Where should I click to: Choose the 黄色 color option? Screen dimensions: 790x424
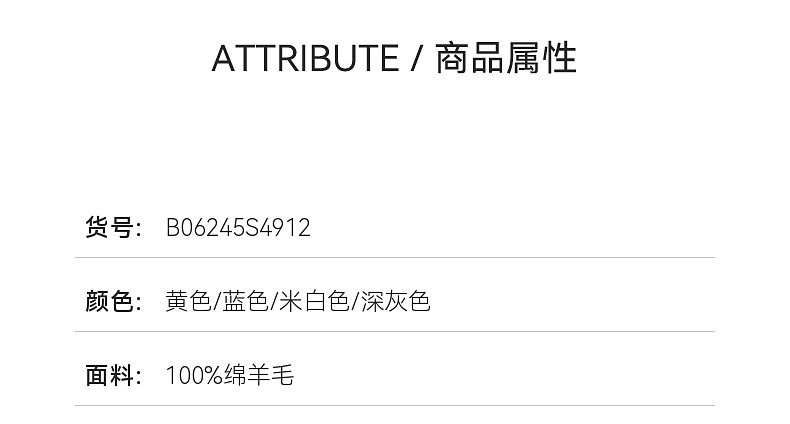[188, 301]
